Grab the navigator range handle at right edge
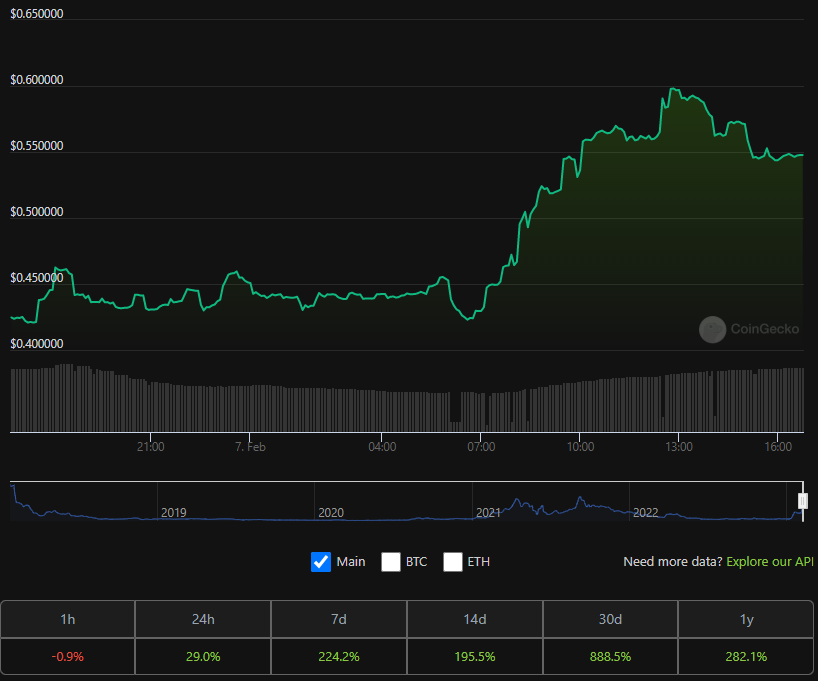Screen dimensions: 818x681 point(802,500)
